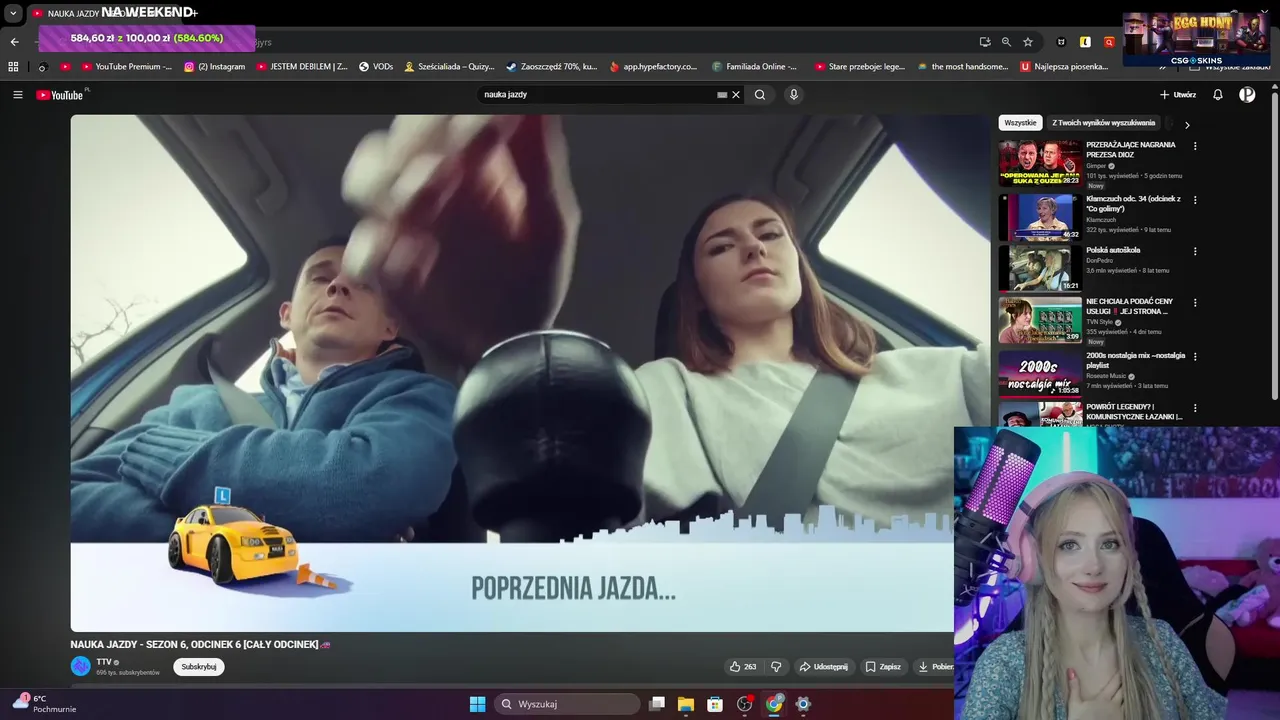
Task: Select the NAUKA JAZDY browser tab
Action: [x=110, y=13]
